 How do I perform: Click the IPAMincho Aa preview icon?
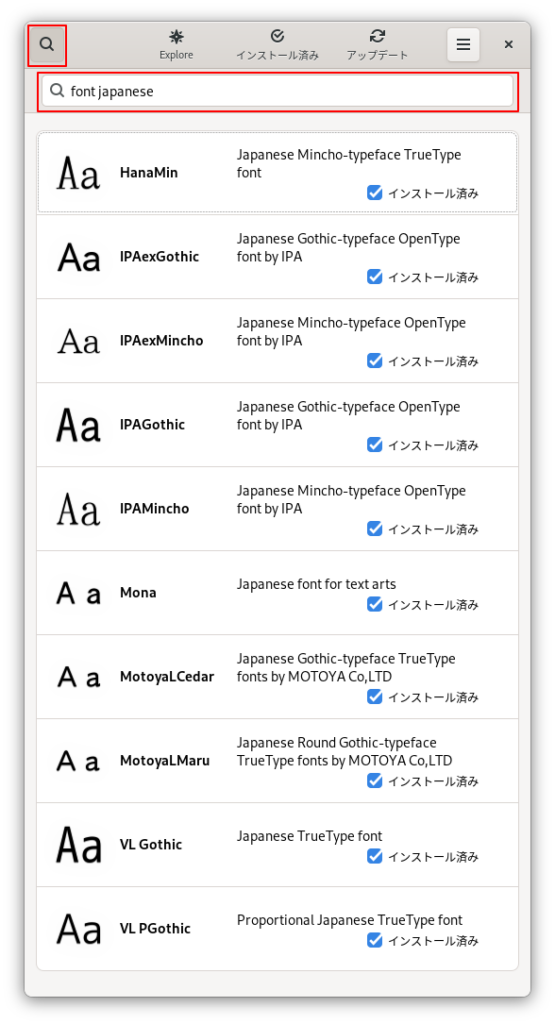pos(78,509)
